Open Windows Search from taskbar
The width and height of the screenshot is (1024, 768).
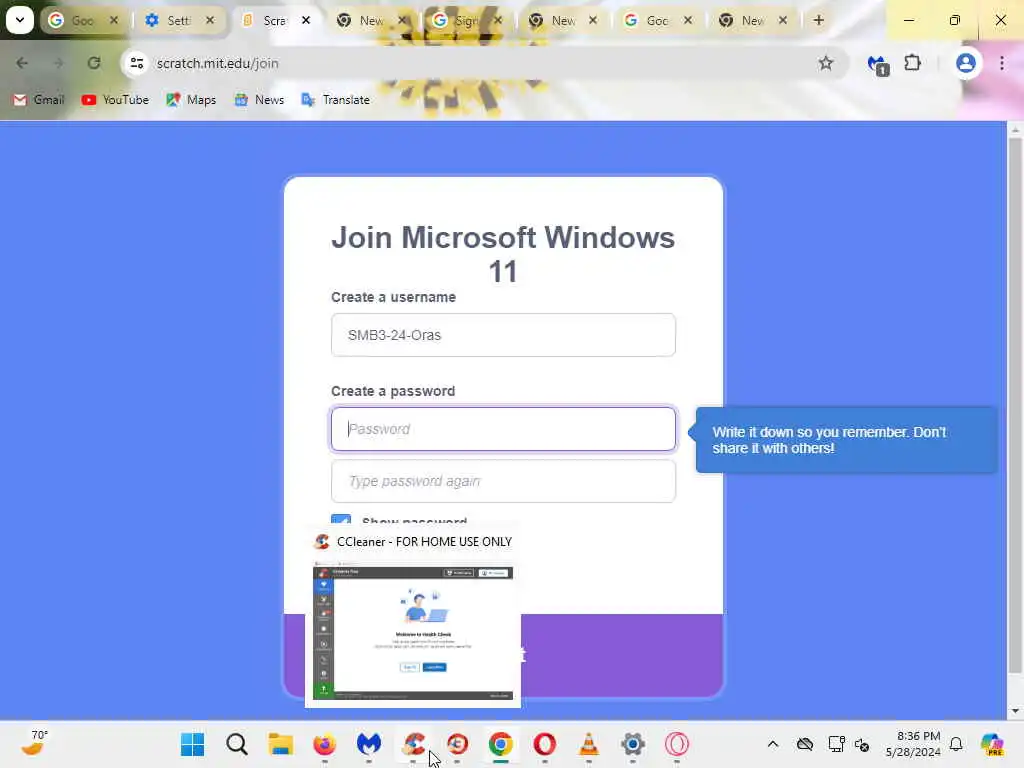point(236,744)
